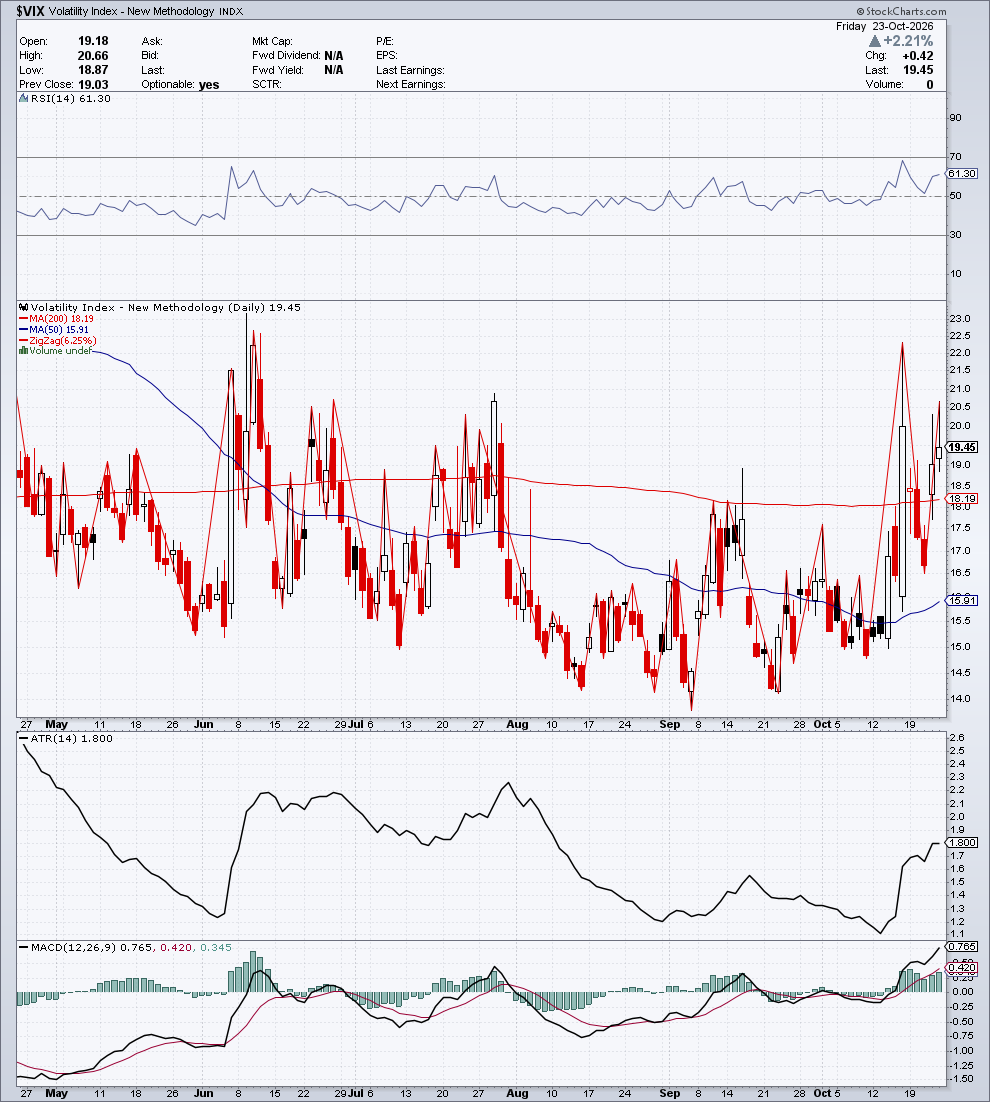Click the $VIX ticker symbol in the title
This screenshot has width=990, height=1102.
click(30, 11)
